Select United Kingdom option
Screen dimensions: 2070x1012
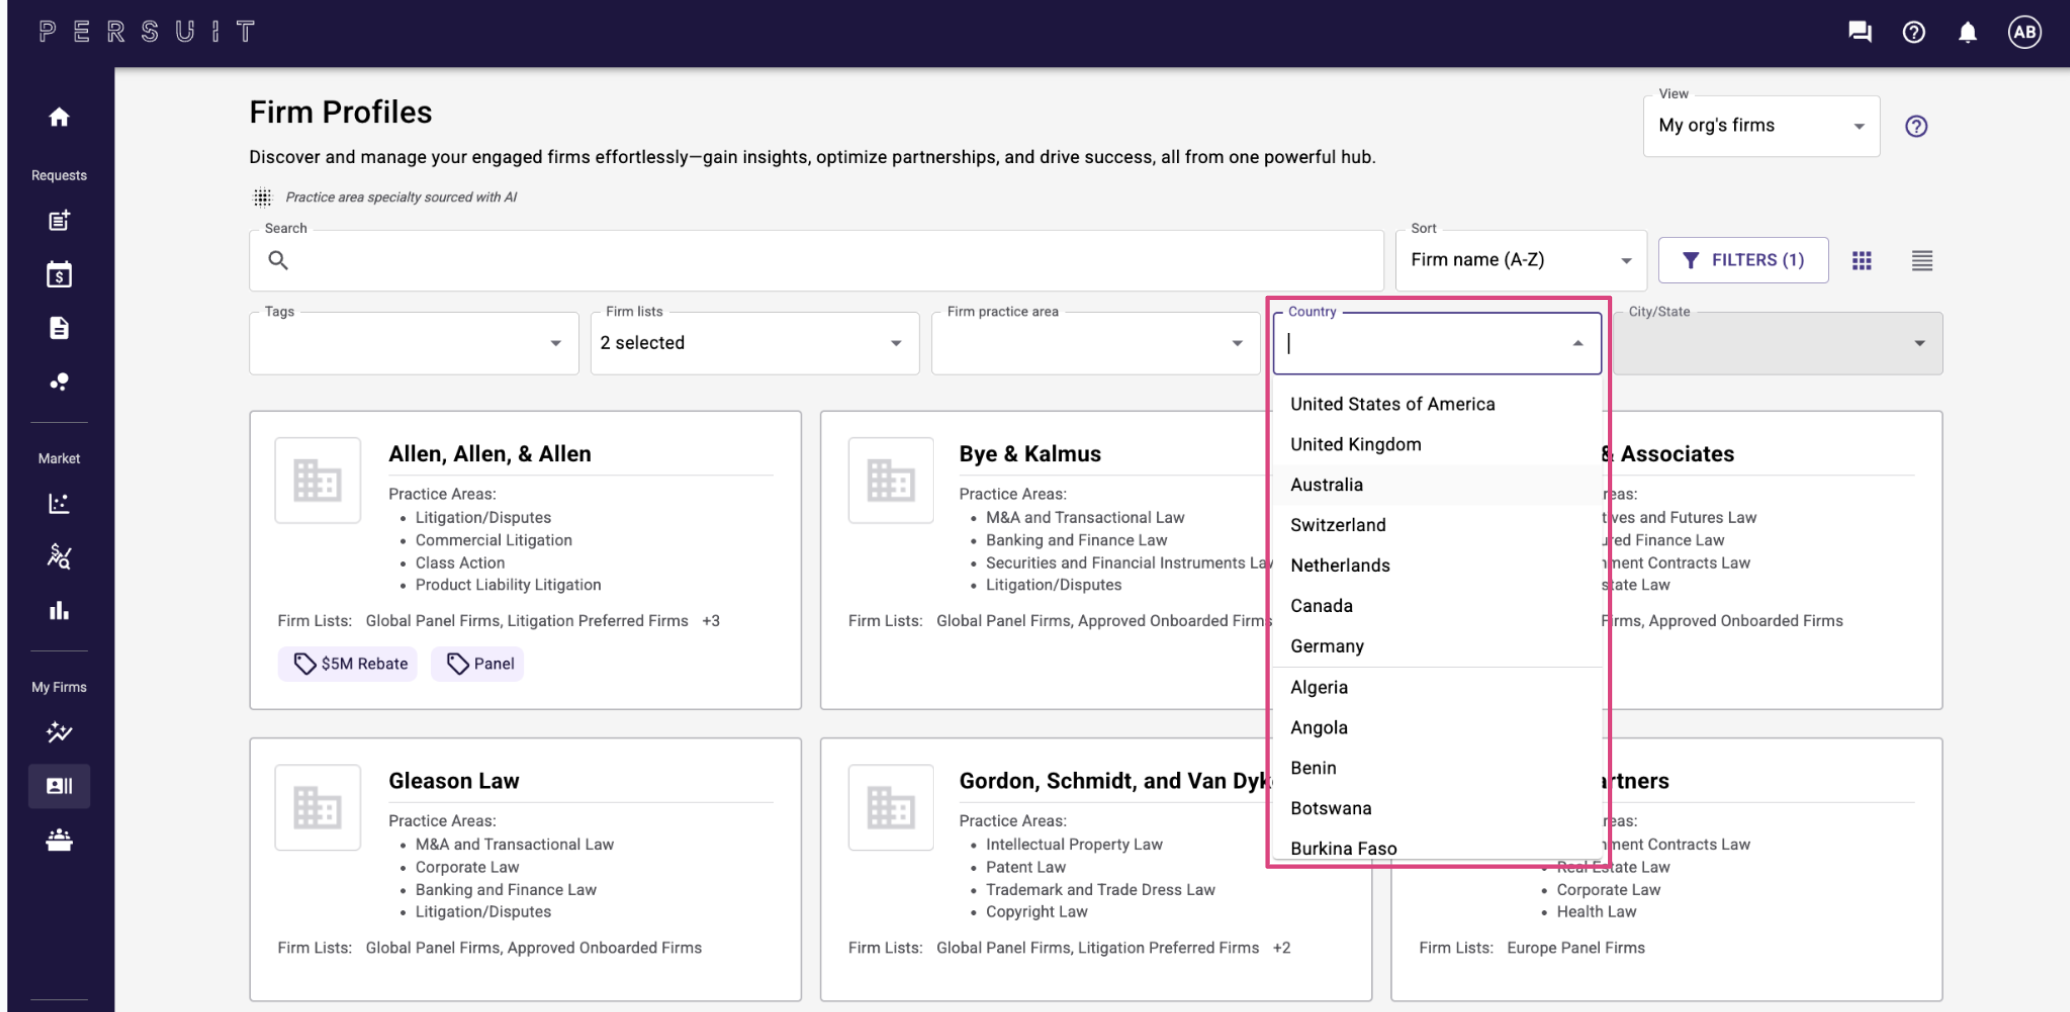point(1437,444)
